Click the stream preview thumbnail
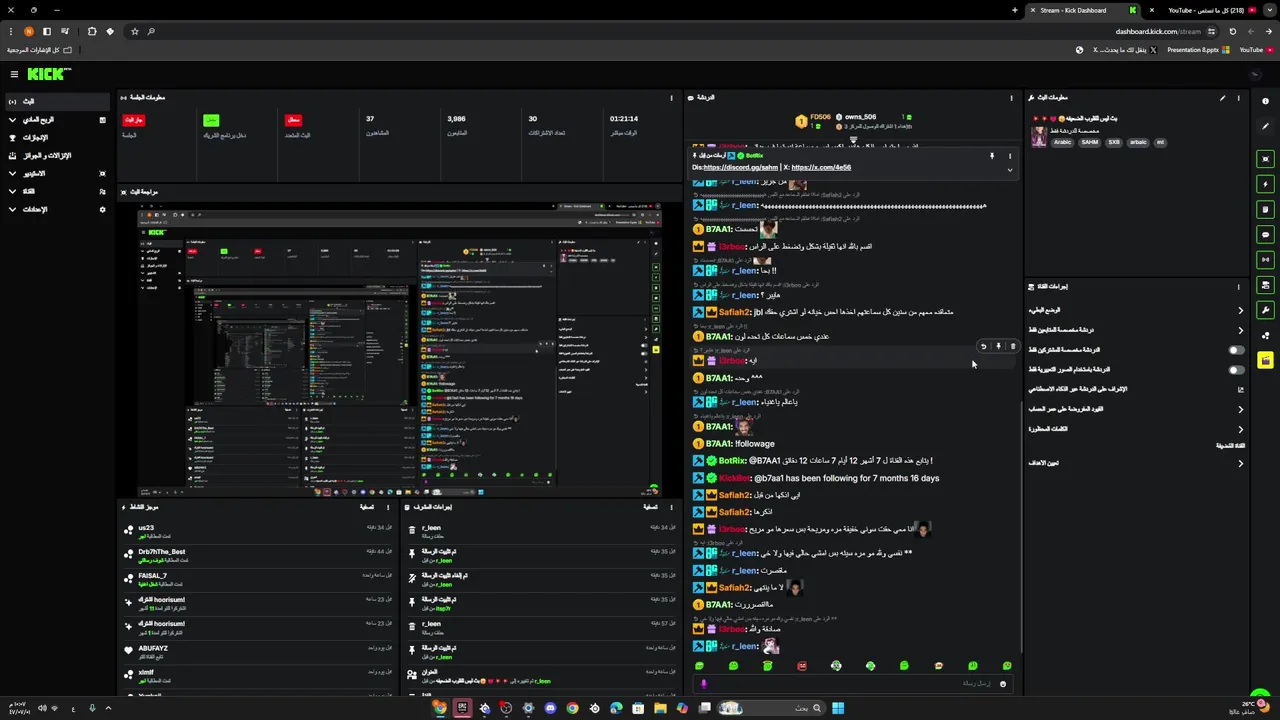 (400, 349)
